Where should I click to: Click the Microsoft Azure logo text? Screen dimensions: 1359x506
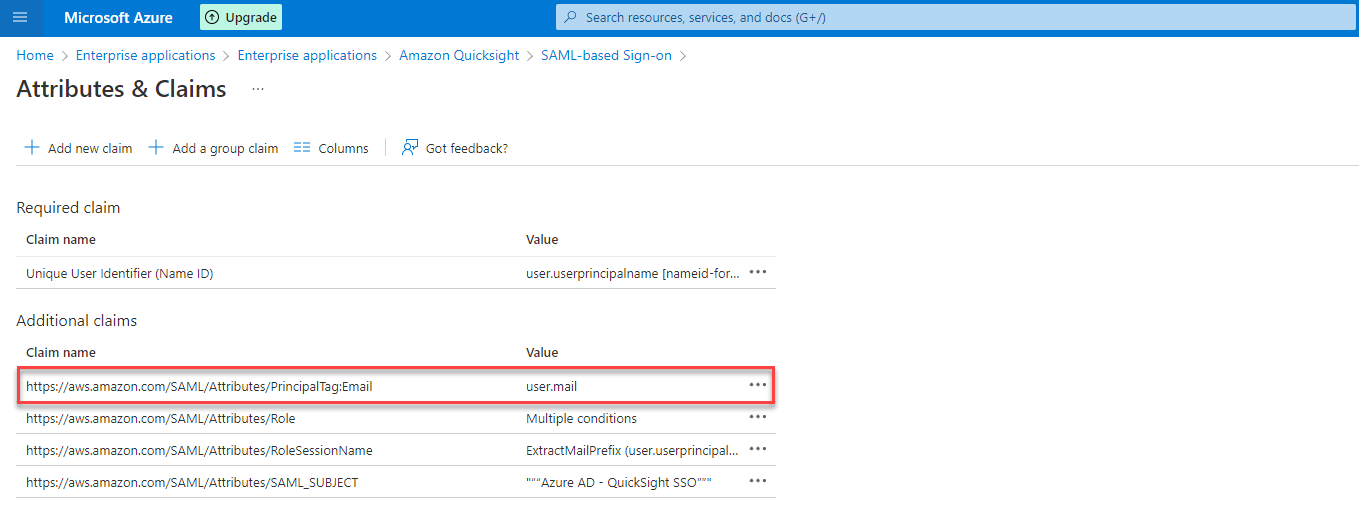[118, 17]
